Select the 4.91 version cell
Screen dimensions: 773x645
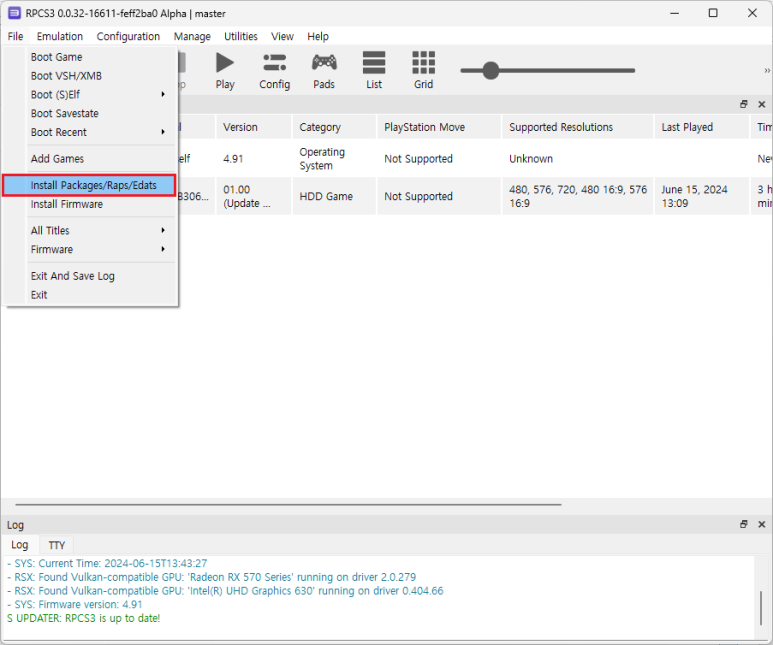(x=253, y=158)
